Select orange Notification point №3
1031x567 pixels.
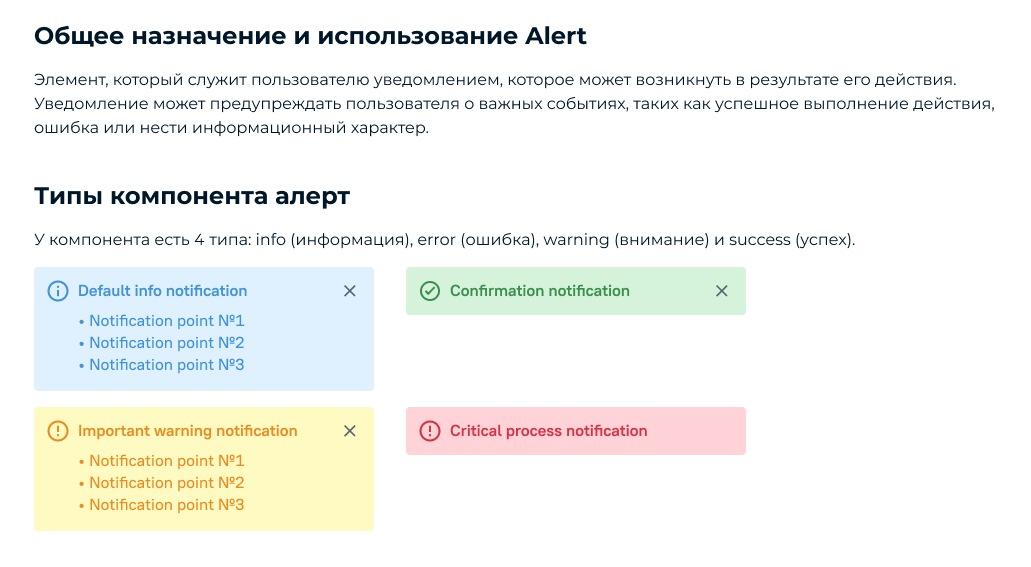166,505
